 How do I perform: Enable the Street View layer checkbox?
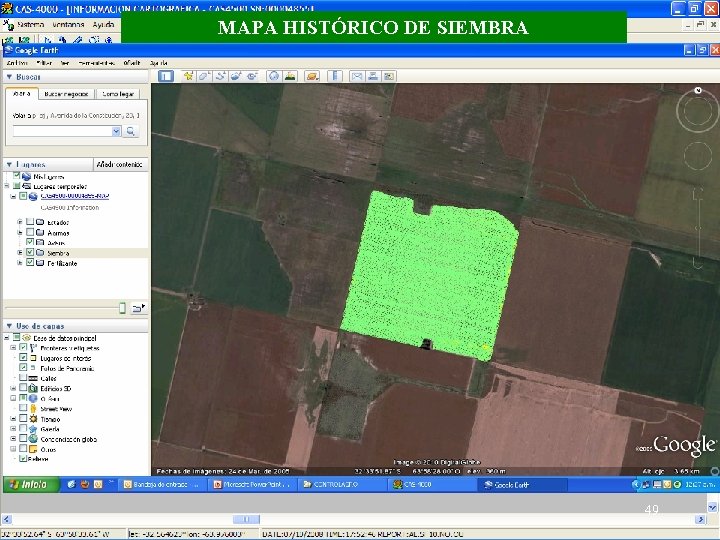click(x=23, y=408)
